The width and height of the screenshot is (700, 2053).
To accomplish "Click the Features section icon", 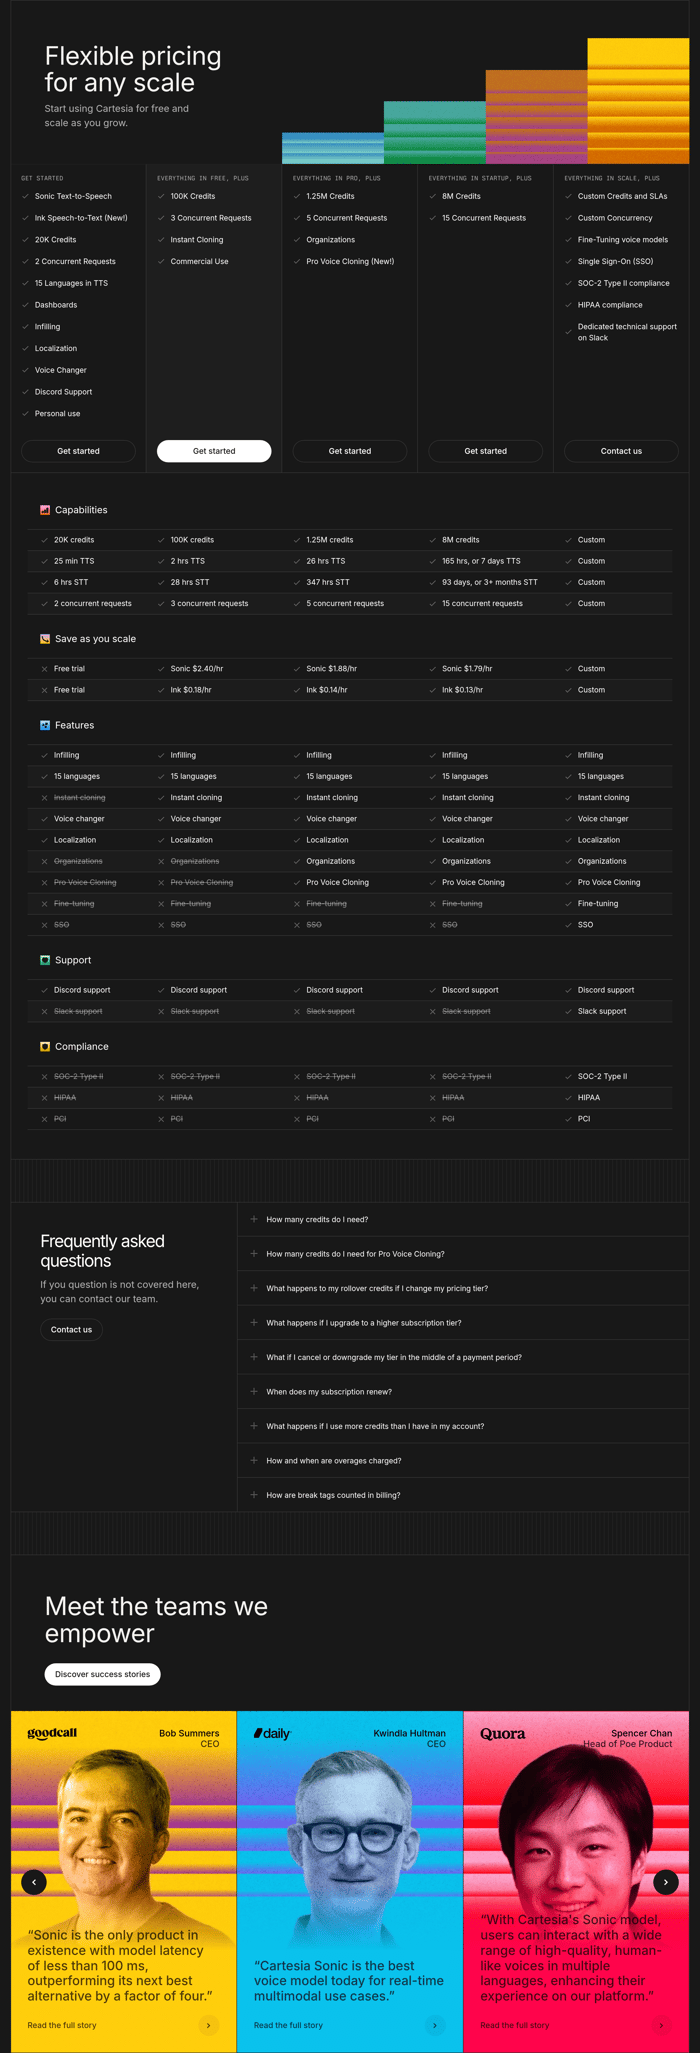I will [45, 725].
